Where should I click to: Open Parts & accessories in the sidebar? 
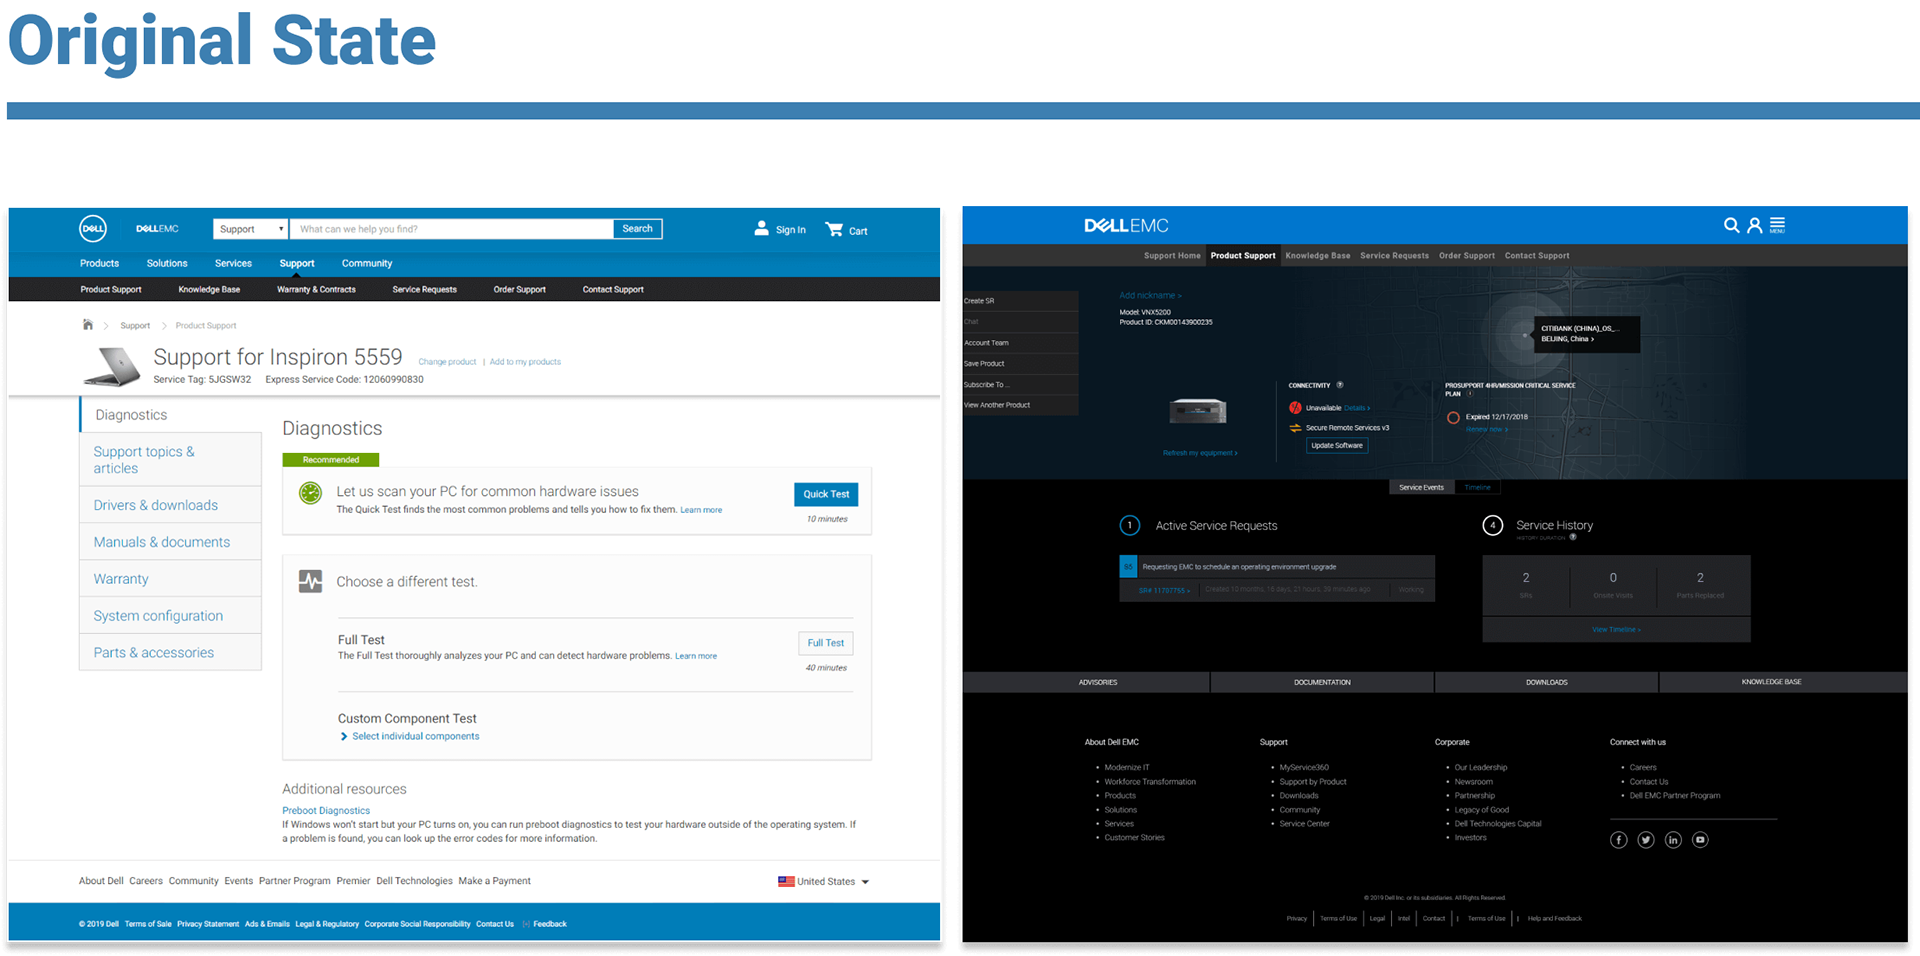(x=170, y=653)
